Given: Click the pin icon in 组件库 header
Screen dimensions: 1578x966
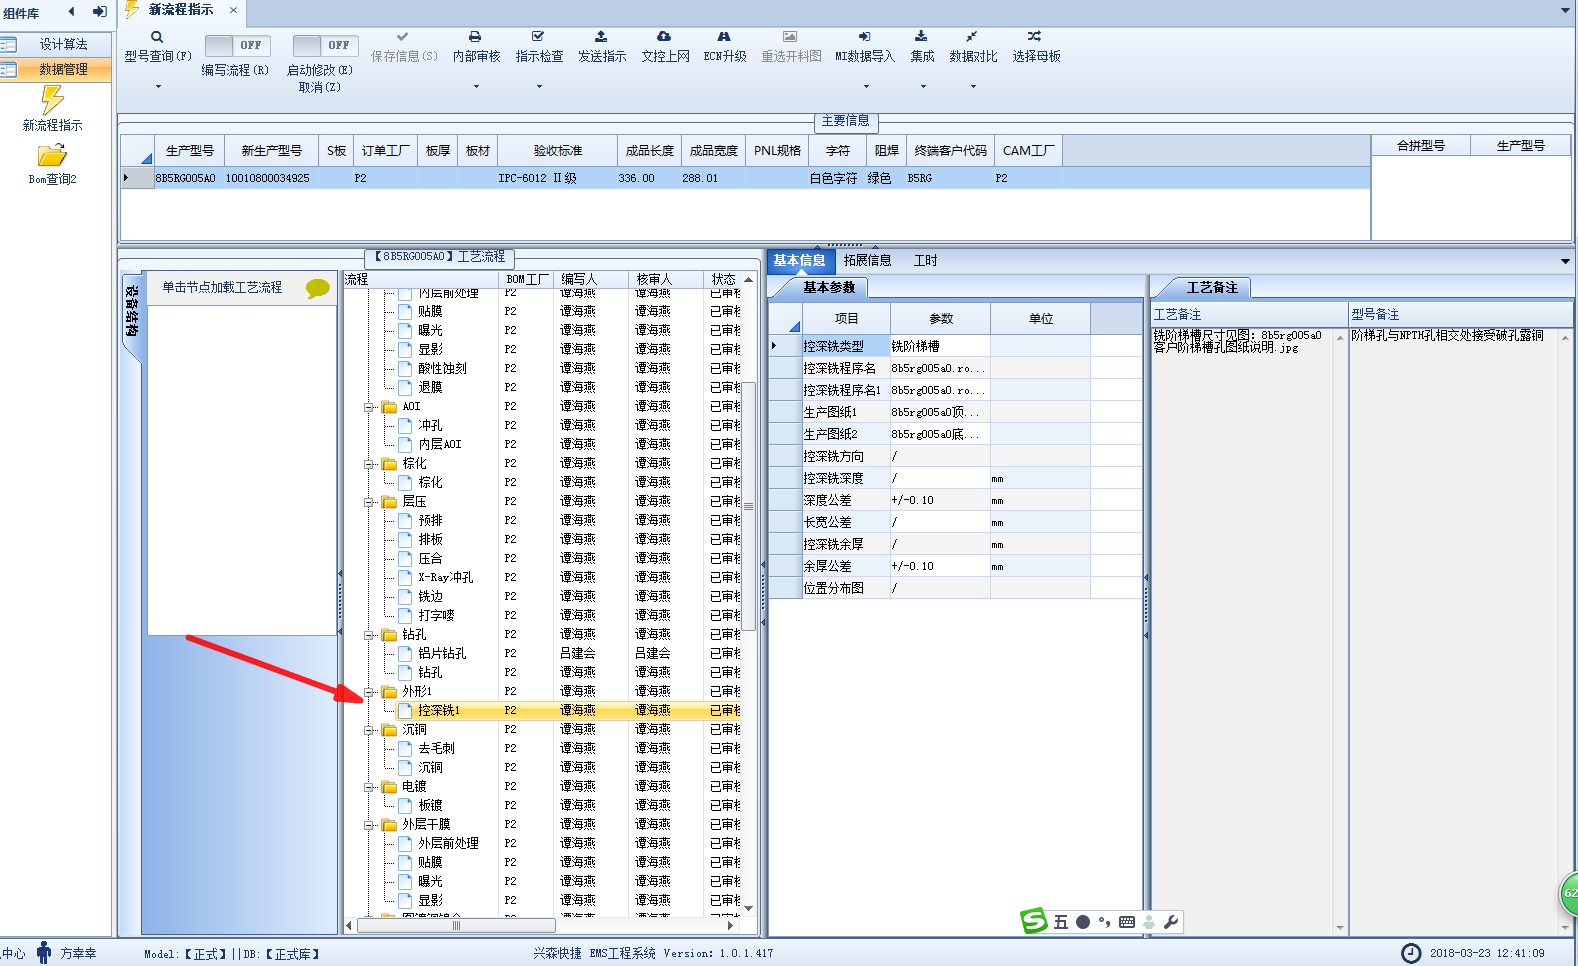Looking at the screenshot, I should 100,12.
